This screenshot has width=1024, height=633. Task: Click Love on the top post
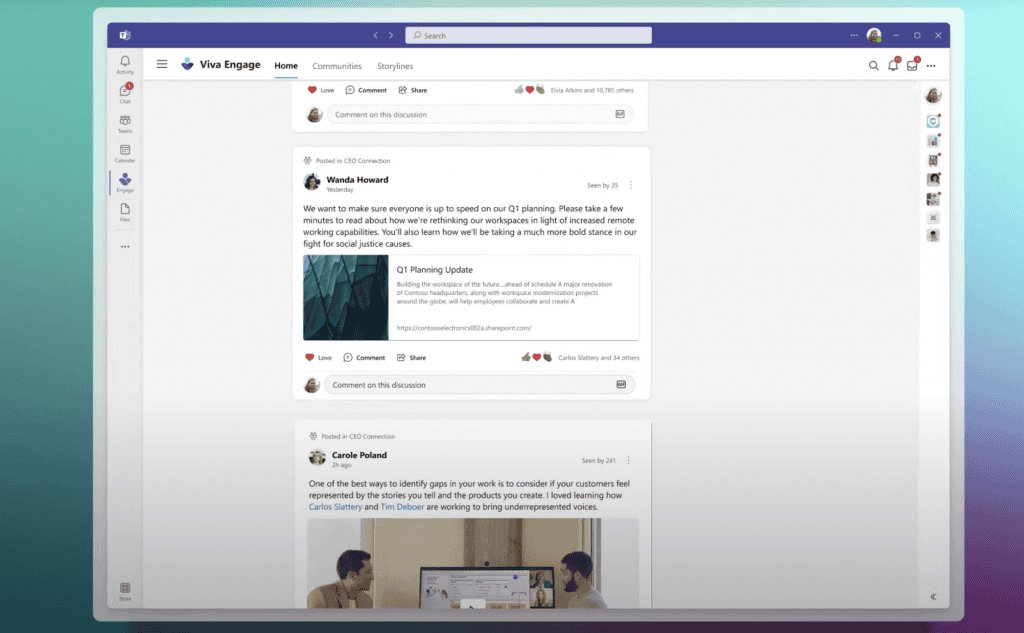(x=321, y=90)
